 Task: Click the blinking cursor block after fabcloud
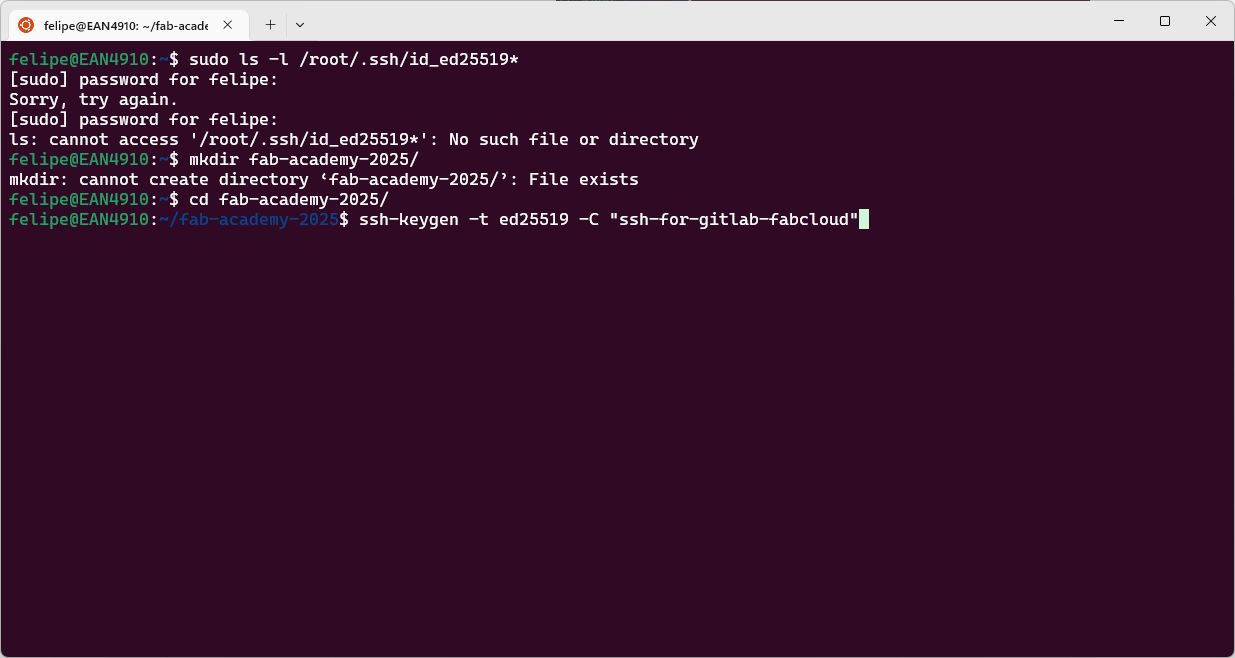(x=864, y=219)
